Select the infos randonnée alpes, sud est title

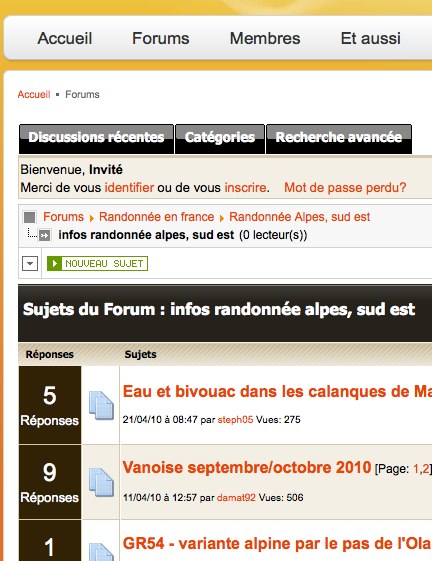click(x=146, y=235)
